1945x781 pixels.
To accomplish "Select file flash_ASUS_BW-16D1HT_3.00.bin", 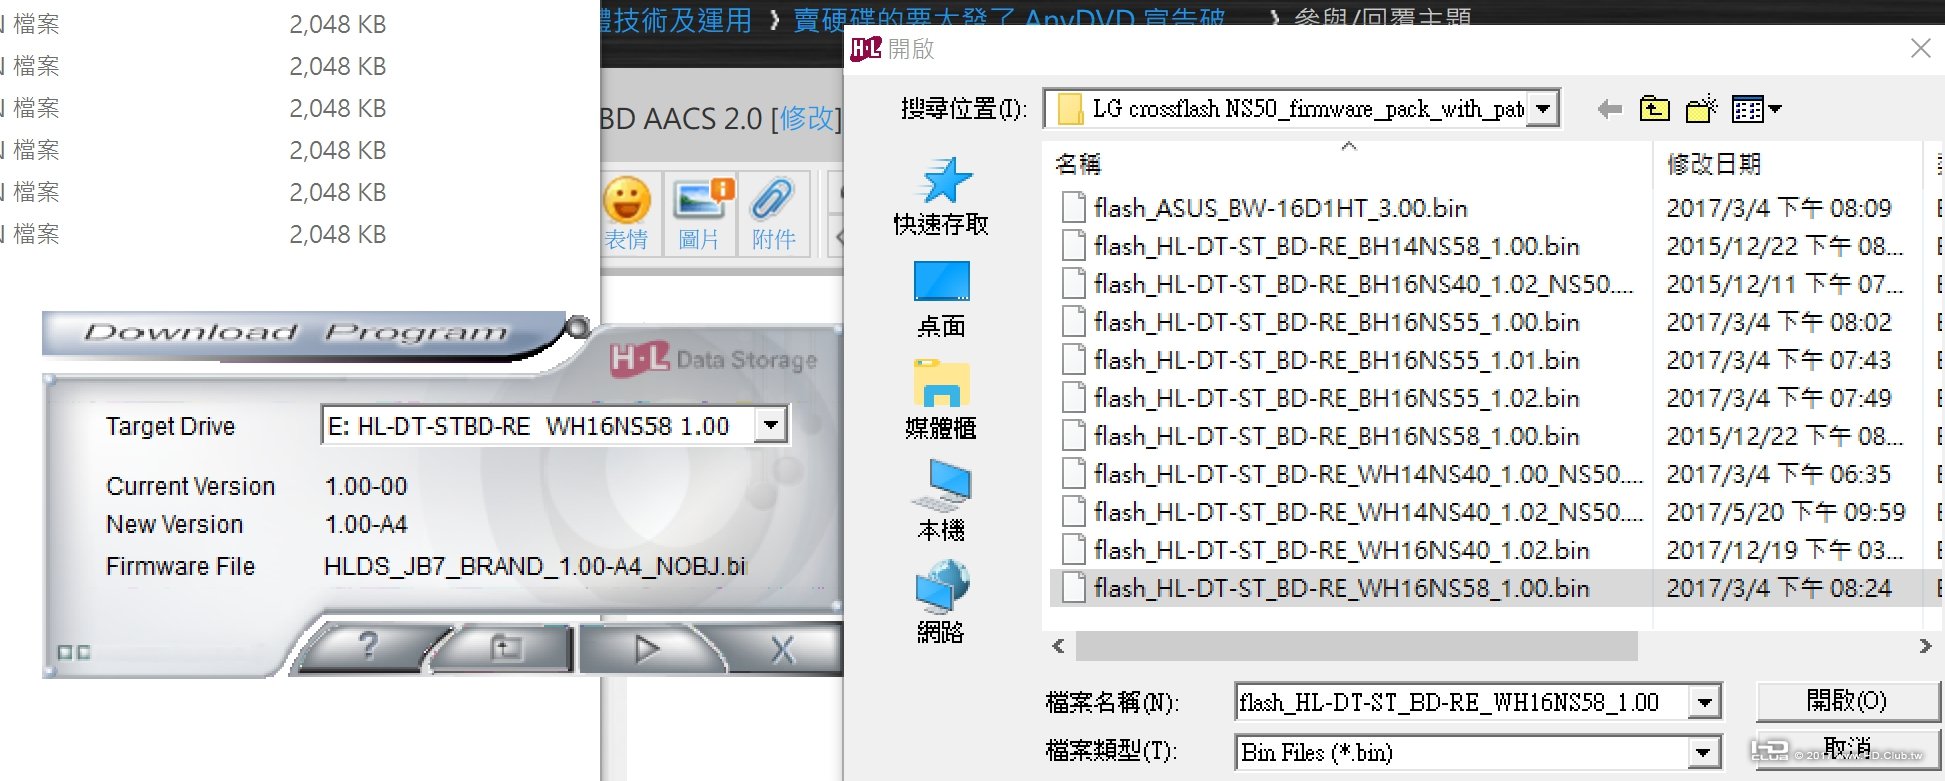I will [x=1281, y=208].
